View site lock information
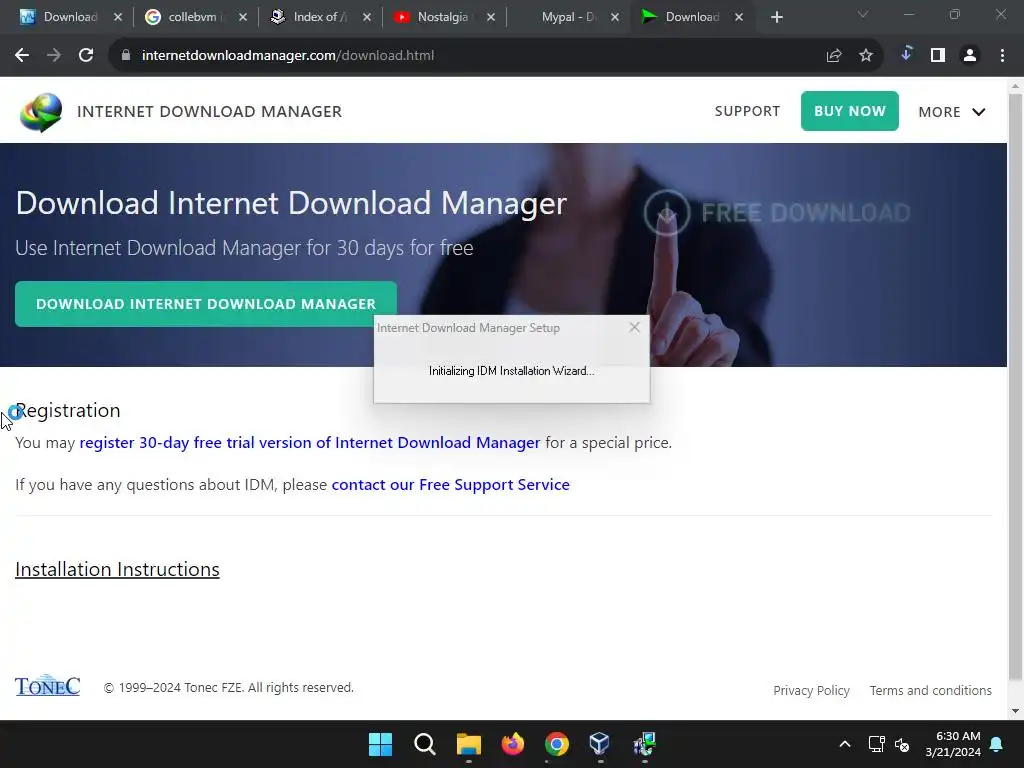The height and width of the screenshot is (768, 1024). click(125, 56)
